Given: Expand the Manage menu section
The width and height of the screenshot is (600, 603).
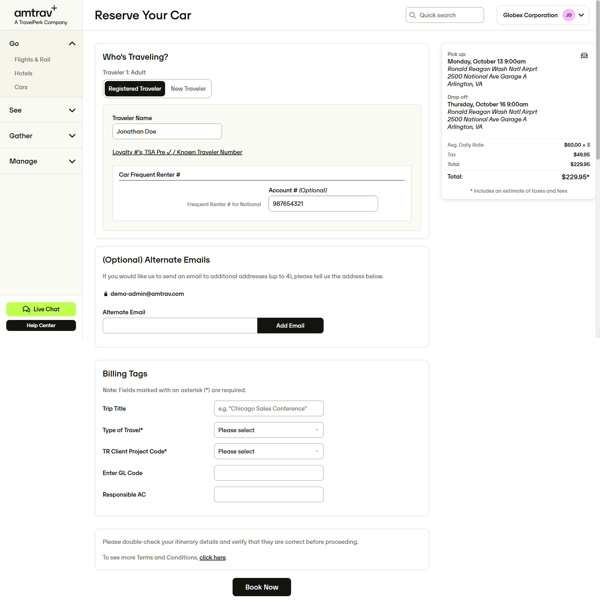Looking at the screenshot, I should [x=72, y=161].
